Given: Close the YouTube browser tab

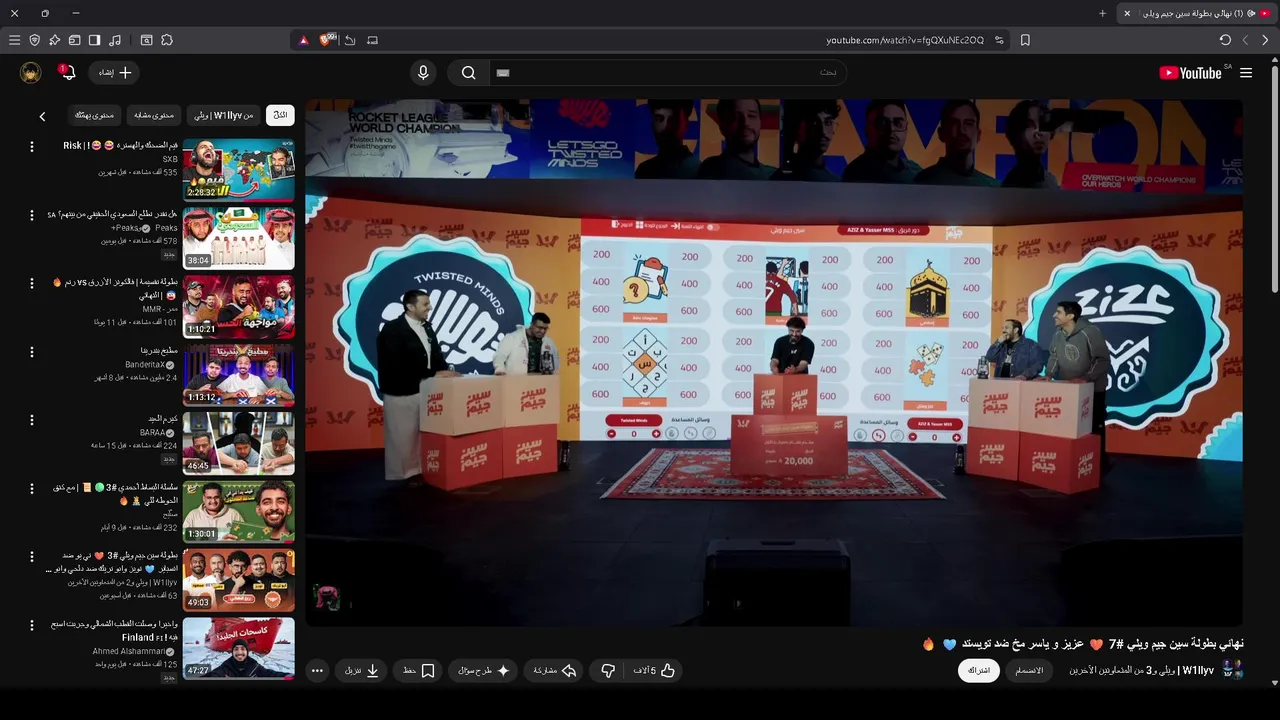Looking at the screenshot, I should [x=1127, y=13].
